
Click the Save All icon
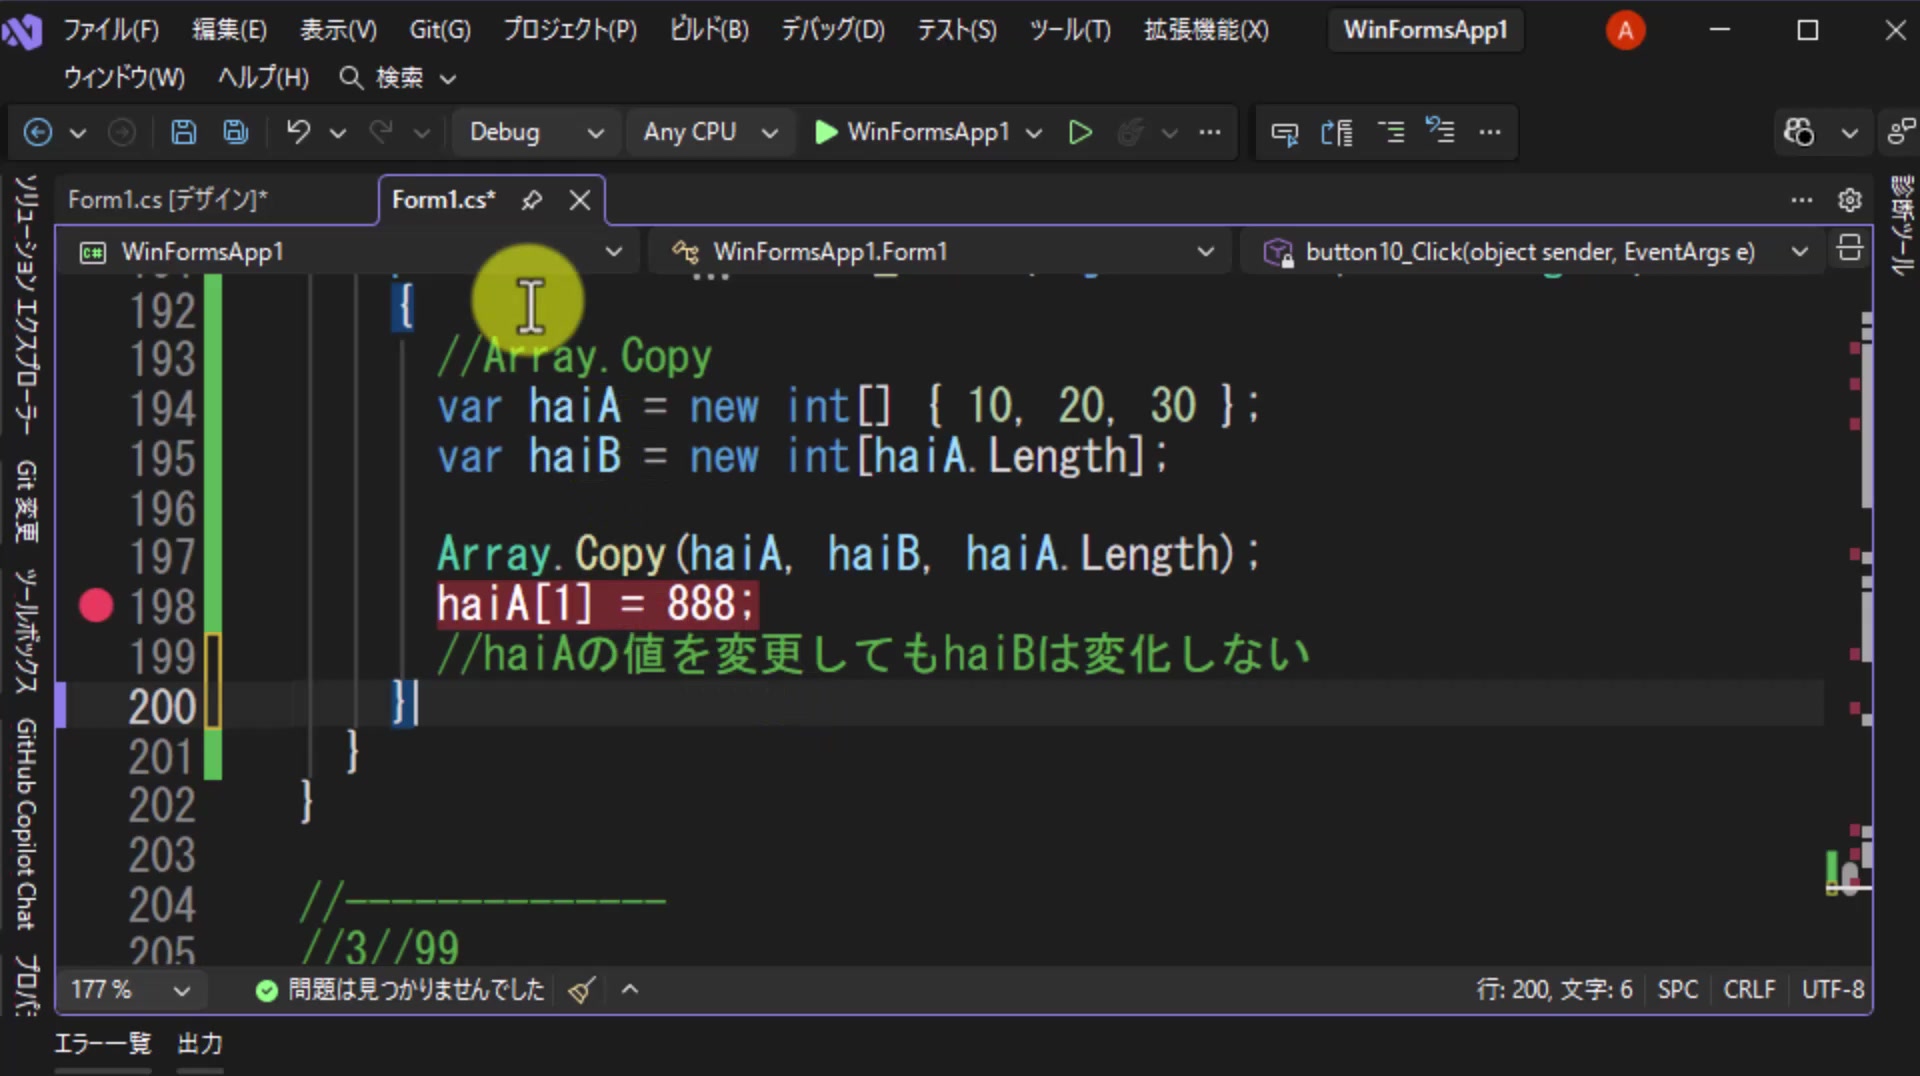pos(236,132)
